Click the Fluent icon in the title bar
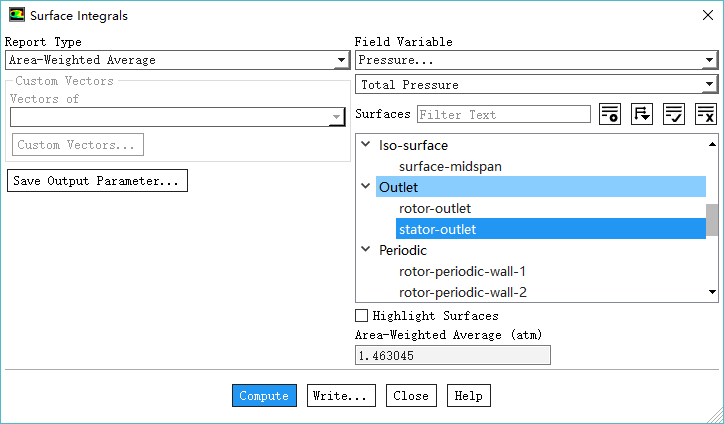Image resolution: width=724 pixels, height=424 pixels. point(16,16)
